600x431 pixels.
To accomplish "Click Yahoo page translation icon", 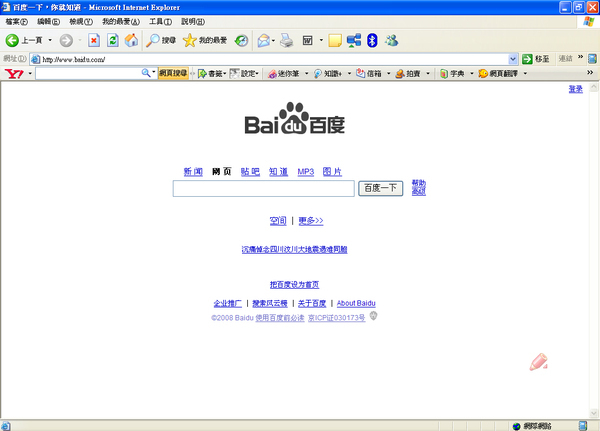I will pyautogui.click(x=483, y=73).
